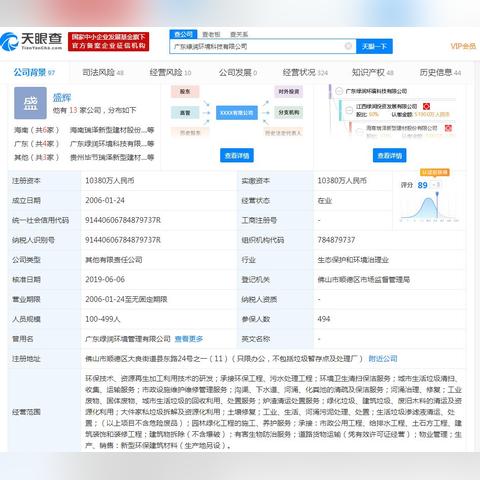Select the 高管 node in relationship diagram
The width and height of the screenshot is (480, 480).
click(x=185, y=113)
